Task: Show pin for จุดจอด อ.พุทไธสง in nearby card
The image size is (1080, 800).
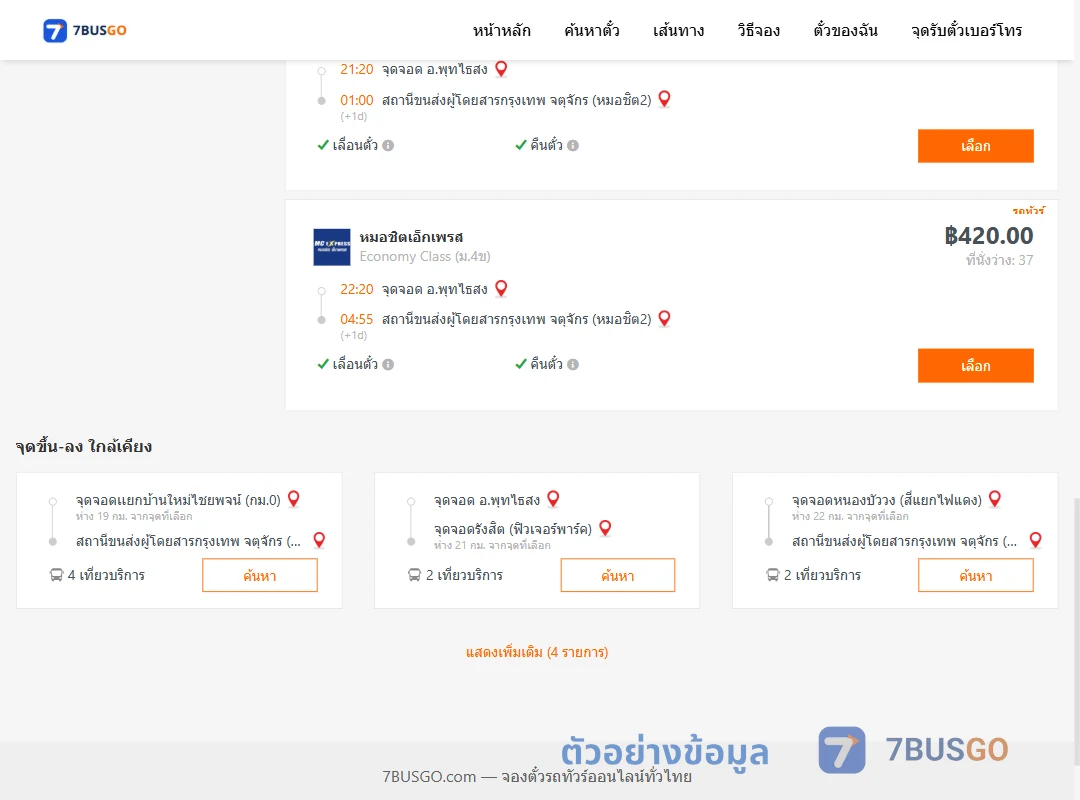Action: point(553,498)
